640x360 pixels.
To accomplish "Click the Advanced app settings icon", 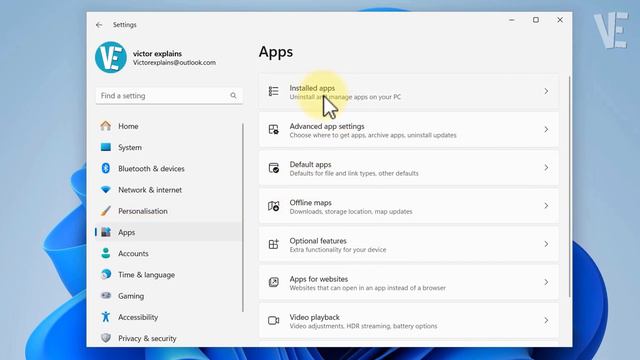I will pos(273,129).
